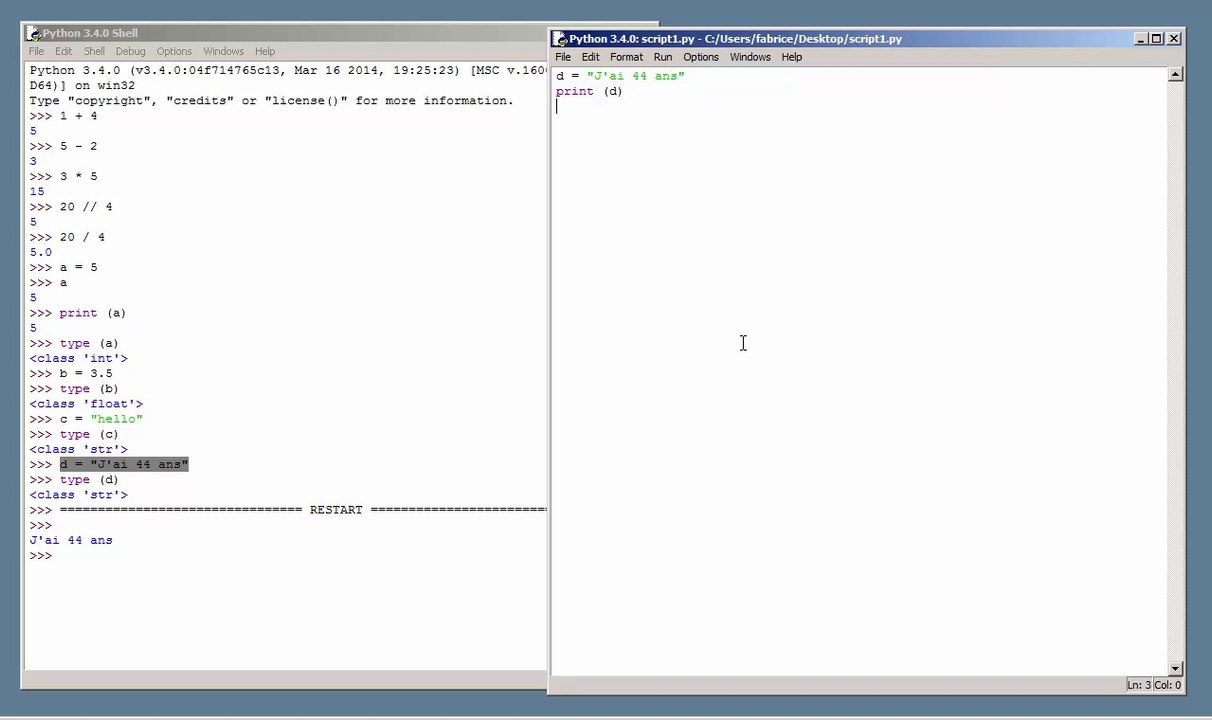
Task: Open Help menu in Python Shell window
Action: [x=264, y=51]
